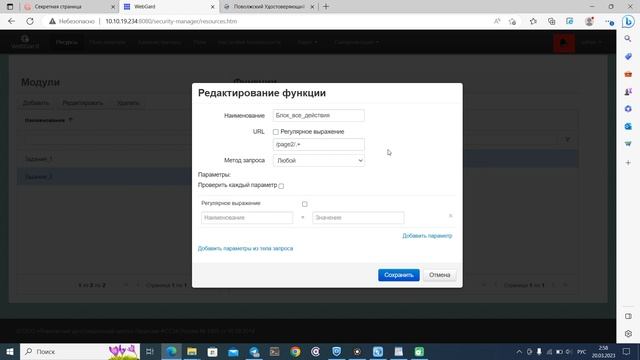Image resolution: width=640 pixels, height=360 pixels.
Task: Click the Windows taskbar Поиск box
Action: (x=80, y=351)
